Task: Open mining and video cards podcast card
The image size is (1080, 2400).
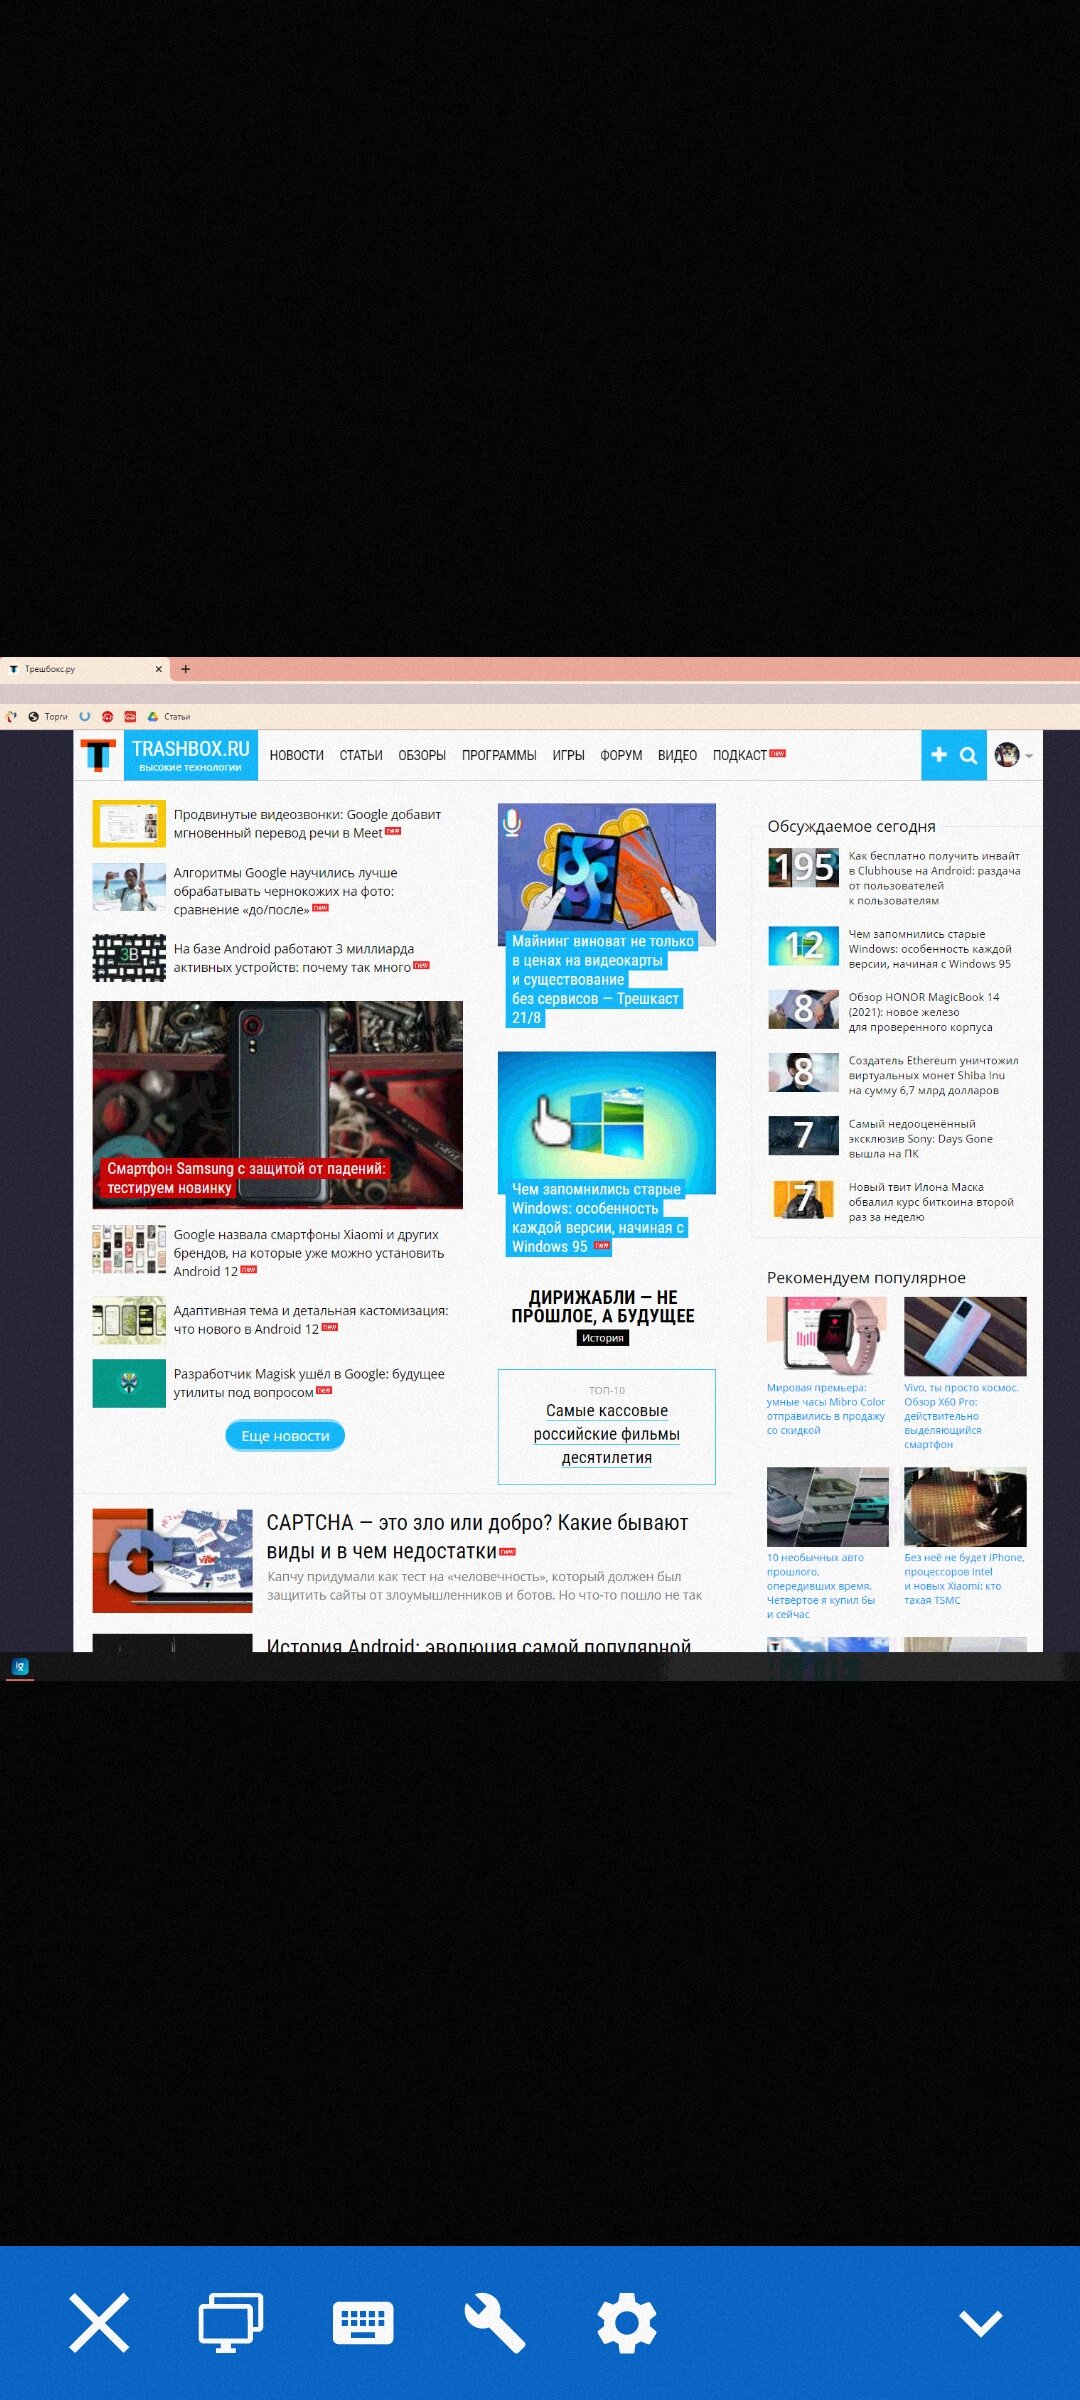Action: point(607,915)
